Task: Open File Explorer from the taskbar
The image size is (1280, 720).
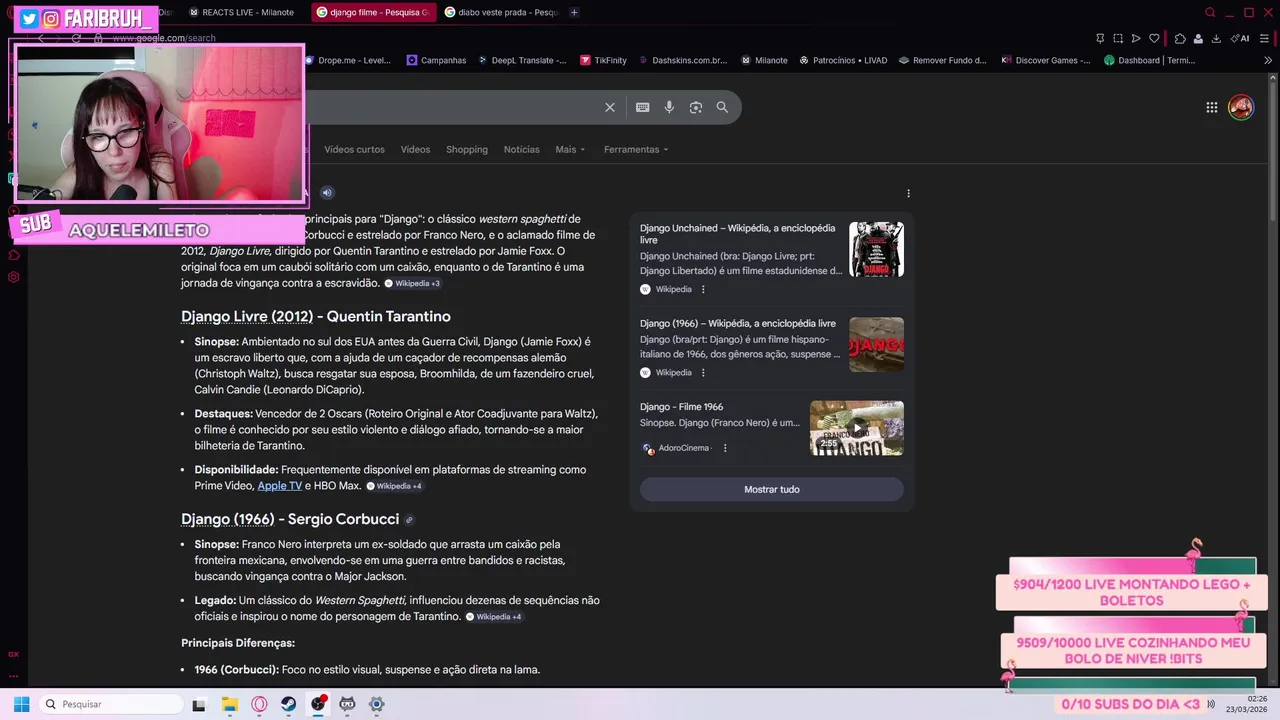Action: [x=229, y=704]
